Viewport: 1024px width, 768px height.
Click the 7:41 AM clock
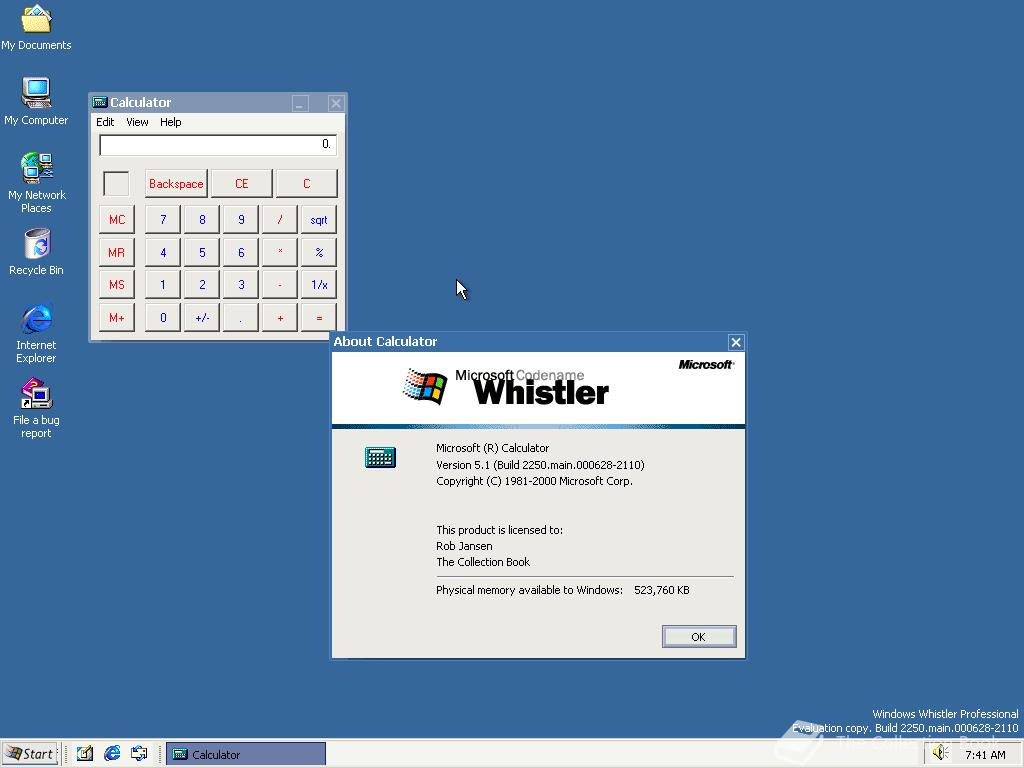985,755
